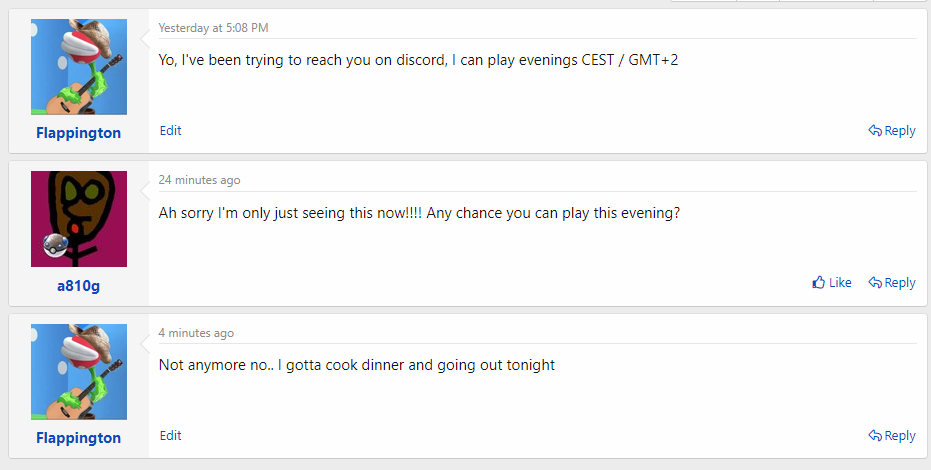This screenshot has height=470, width=931.
Task: Visit Flappington's profile via first post username
Action: click(x=78, y=133)
